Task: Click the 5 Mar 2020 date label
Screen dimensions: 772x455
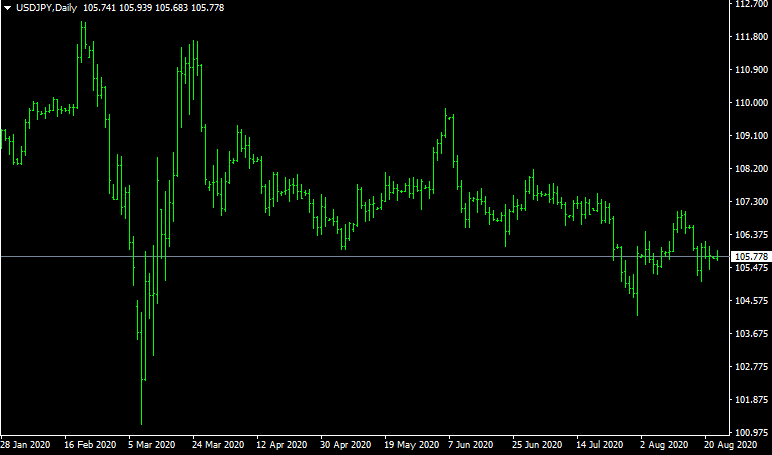Action: (152, 445)
